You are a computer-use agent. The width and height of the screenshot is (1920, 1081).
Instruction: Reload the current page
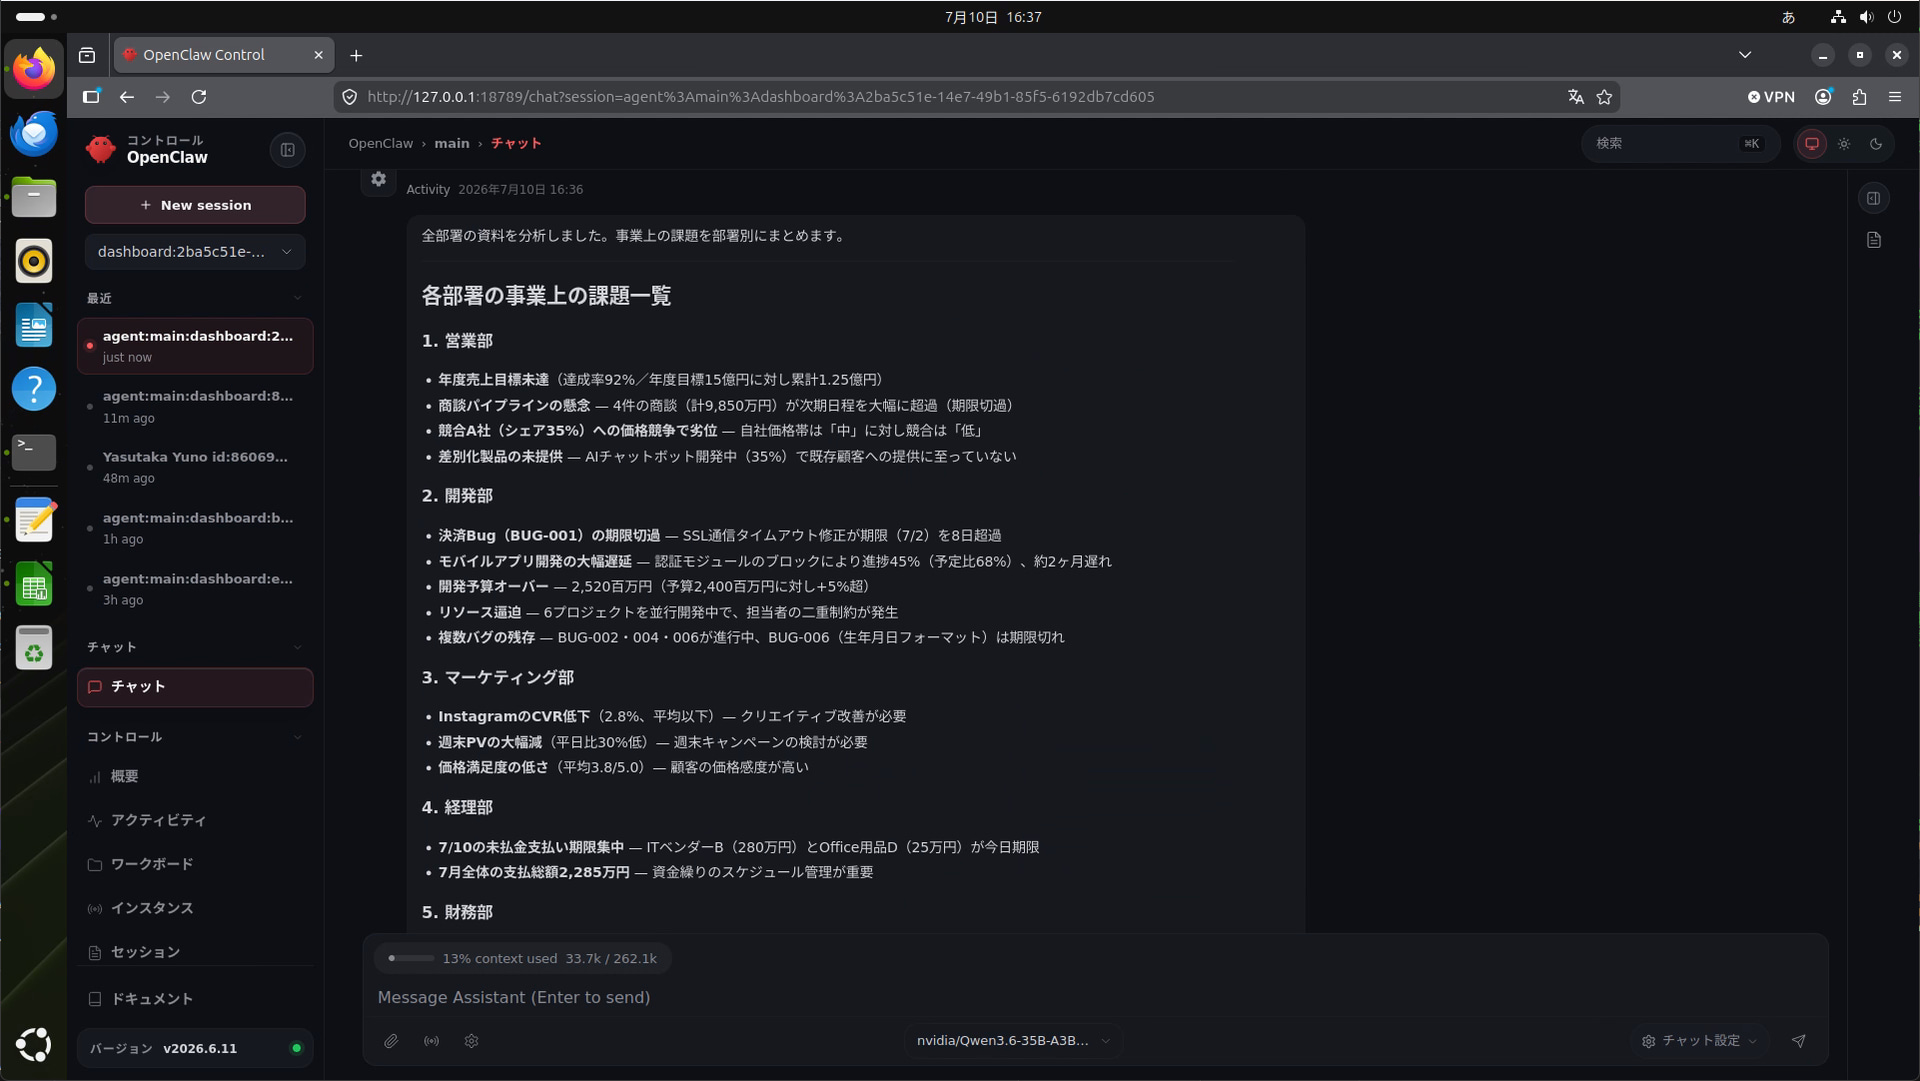199,97
